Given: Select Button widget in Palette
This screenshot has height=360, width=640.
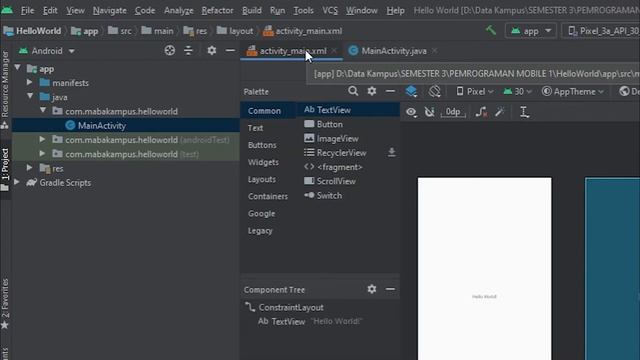Looking at the screenshot, I should click(x=323, y=124).
